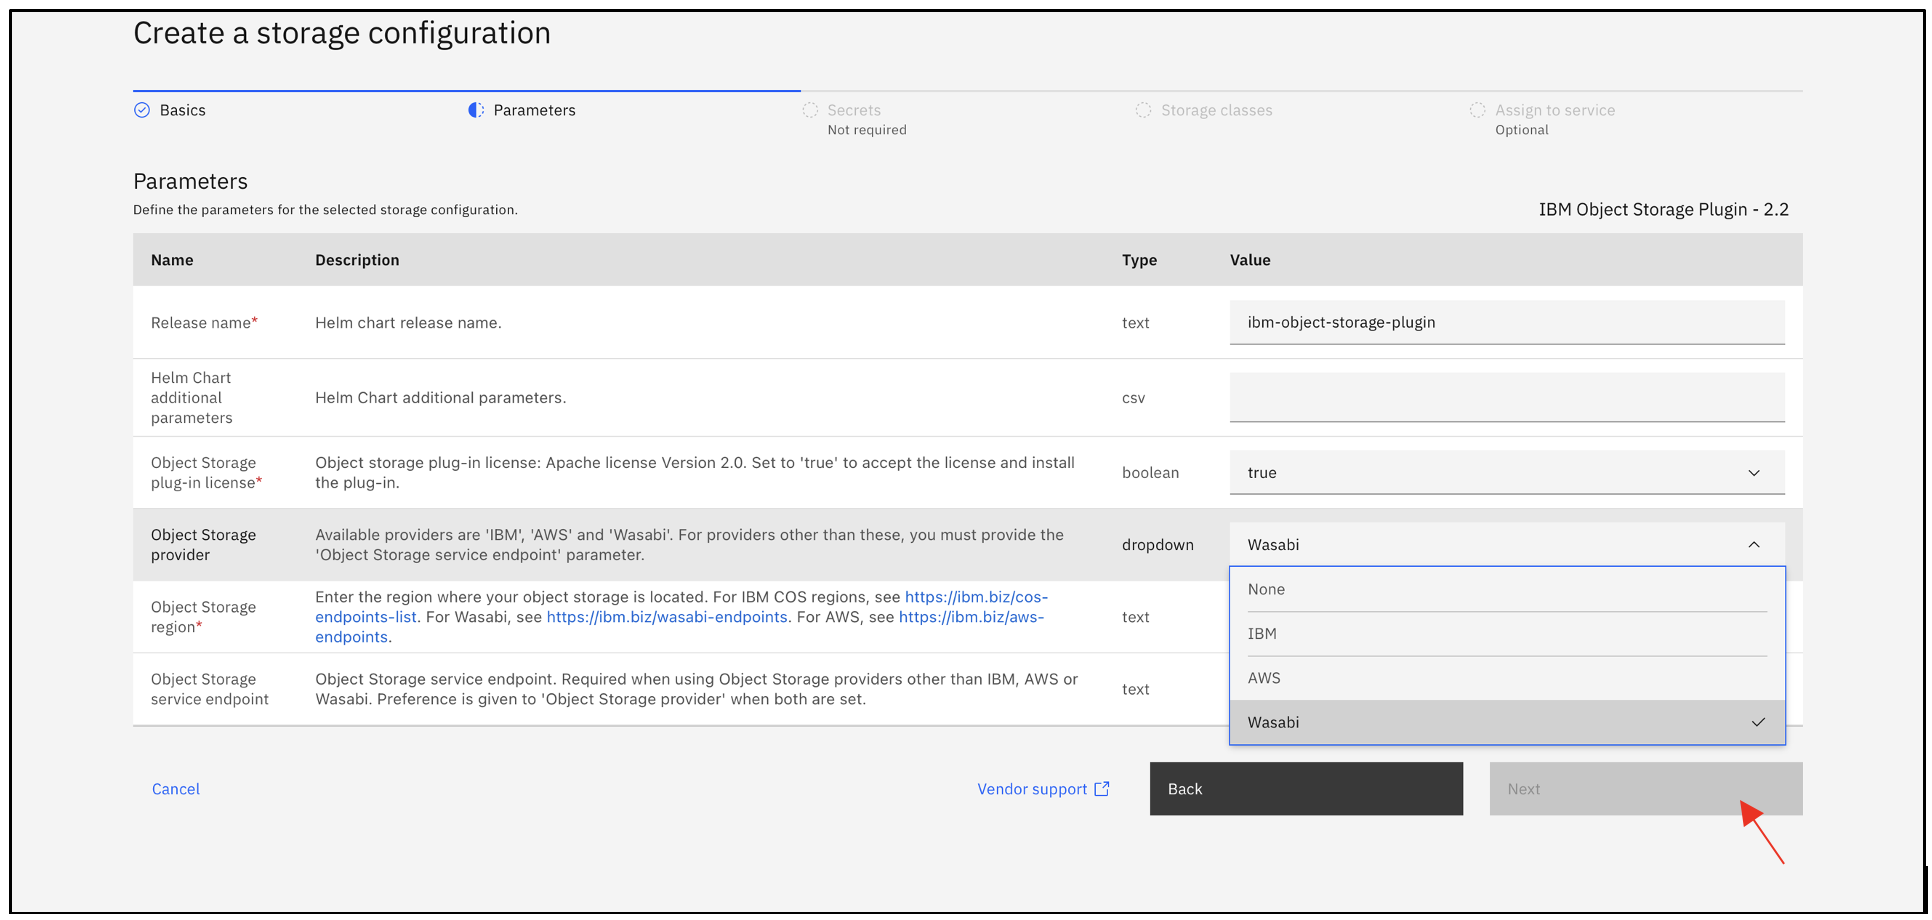This screenshot has width=1932, height=920.
Task: Click the 'Object Storage plug-in license' row label
Action: (206, 472)
